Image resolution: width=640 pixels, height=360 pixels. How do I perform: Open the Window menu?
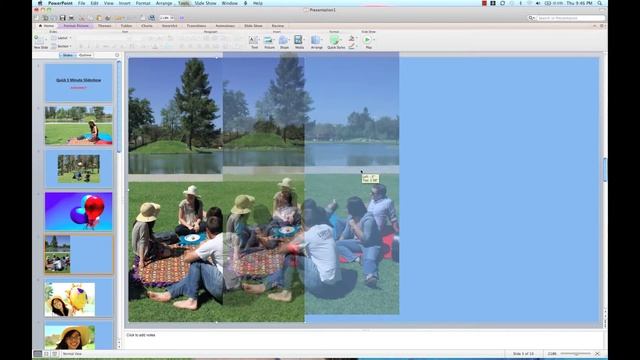click(229, 3)
